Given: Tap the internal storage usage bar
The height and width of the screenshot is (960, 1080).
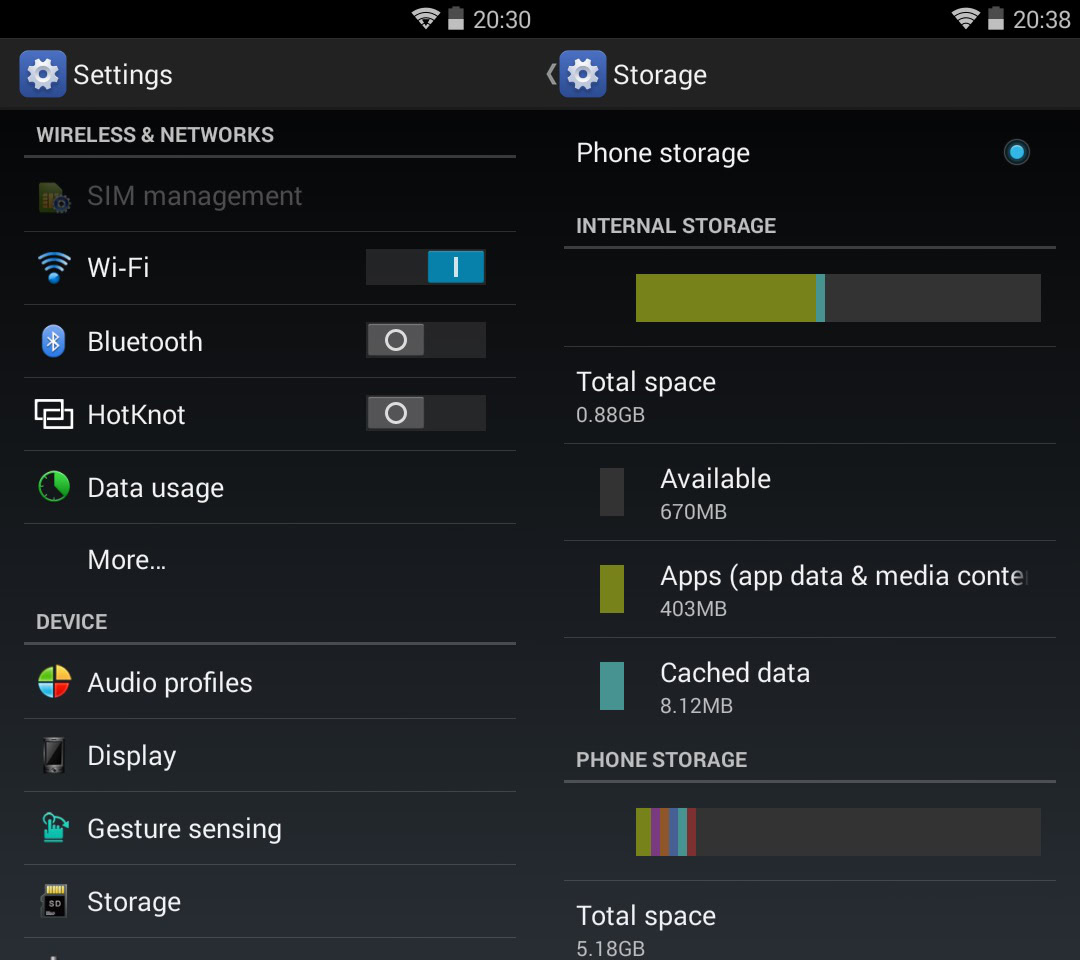Looking at the screenshot, I should (x=838, y=298).
